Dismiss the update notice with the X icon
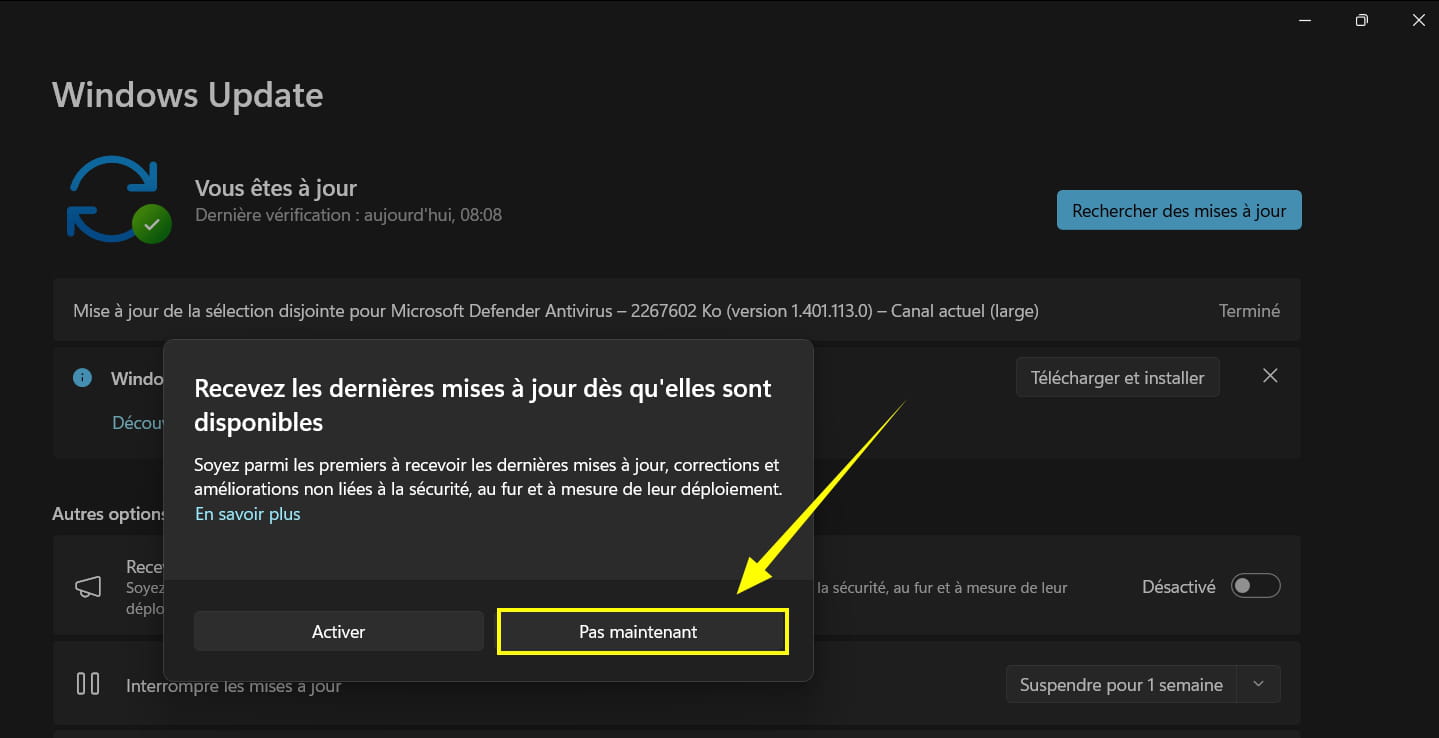The image size is (1439, 738). (1270, 376)
